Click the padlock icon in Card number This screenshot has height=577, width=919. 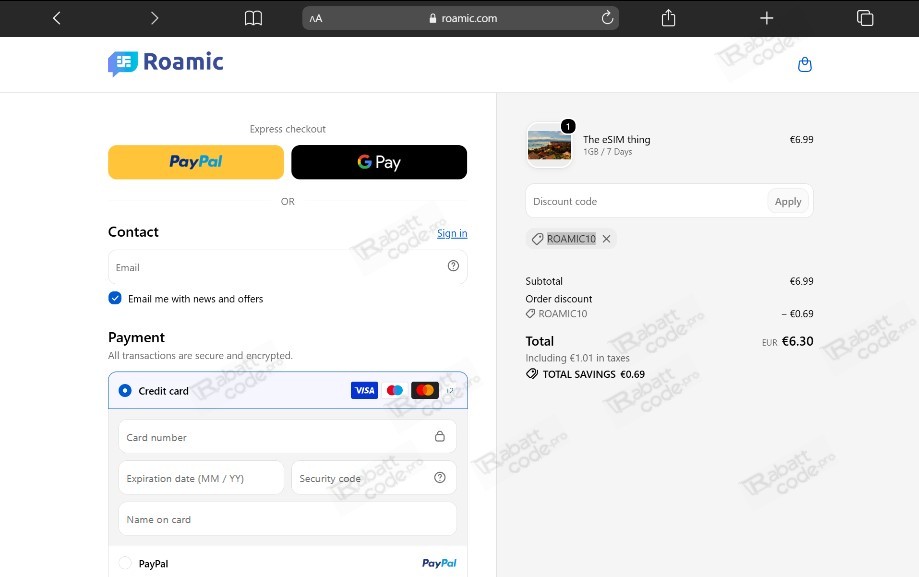point(440,436)
